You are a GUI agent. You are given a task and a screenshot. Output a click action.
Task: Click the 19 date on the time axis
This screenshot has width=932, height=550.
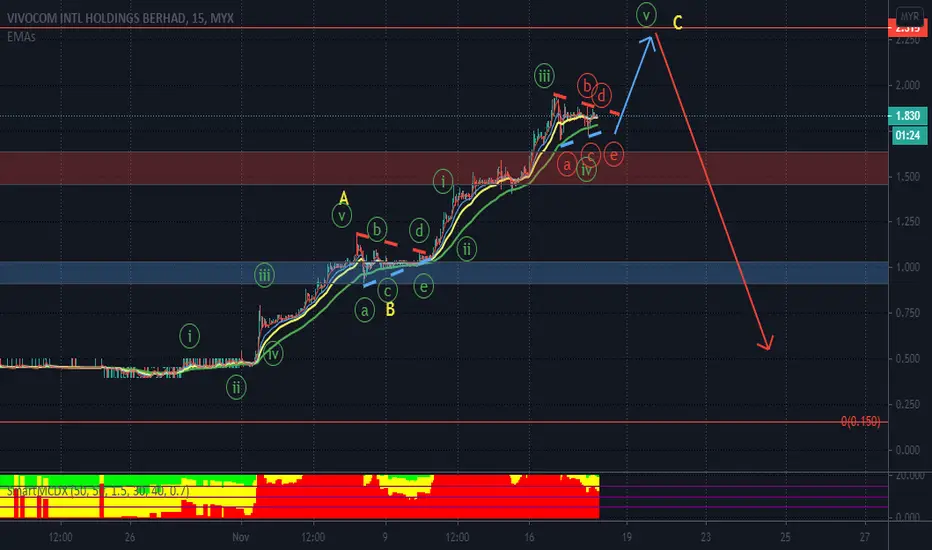[x=626, y=537]
